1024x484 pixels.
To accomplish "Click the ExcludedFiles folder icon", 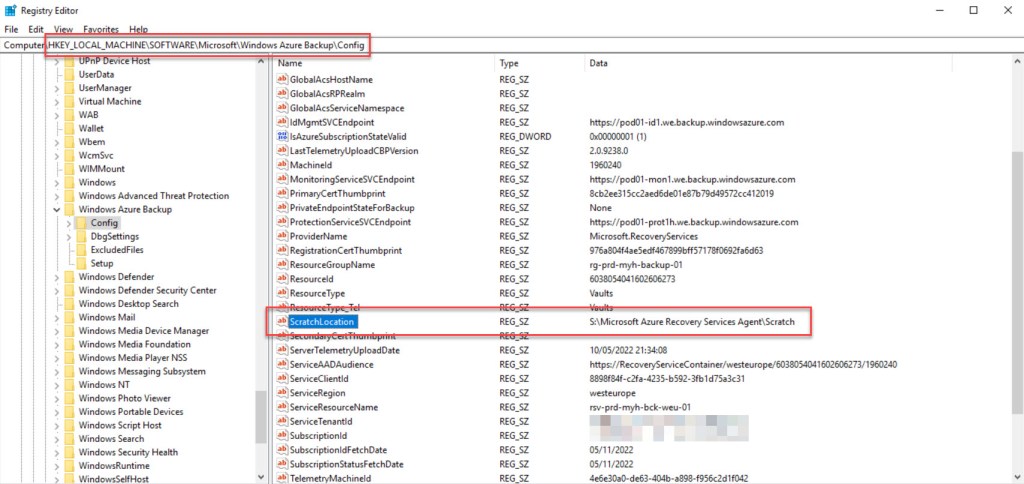I will [81, 250].
